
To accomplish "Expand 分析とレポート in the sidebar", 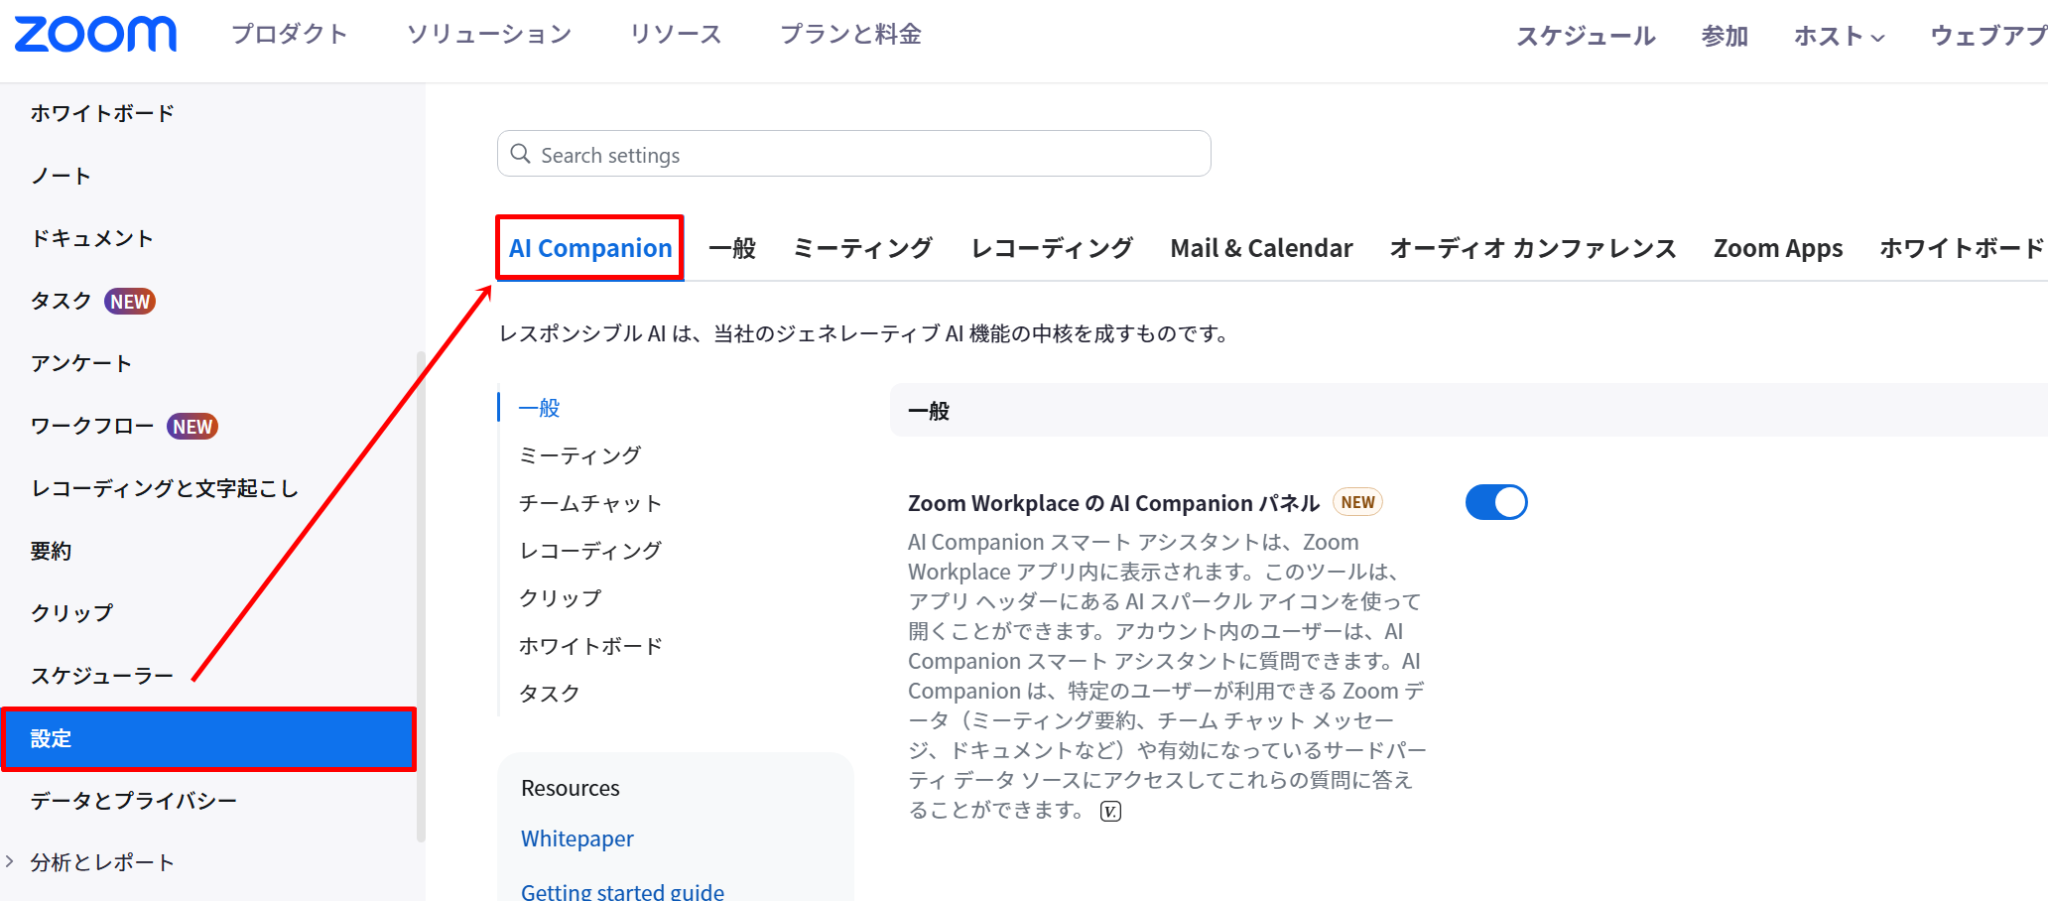I will click(100, 861).
